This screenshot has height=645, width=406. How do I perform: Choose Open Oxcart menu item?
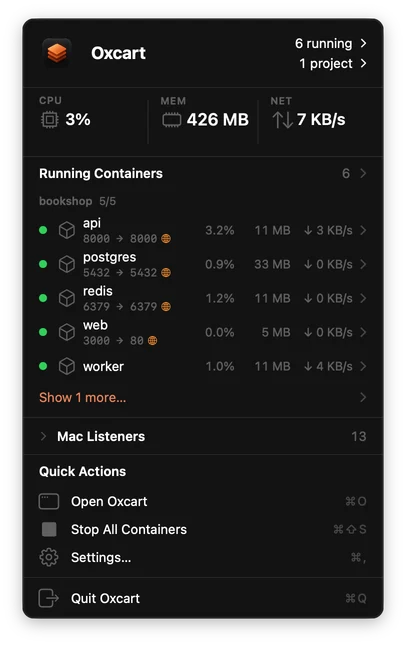point(203,502)
